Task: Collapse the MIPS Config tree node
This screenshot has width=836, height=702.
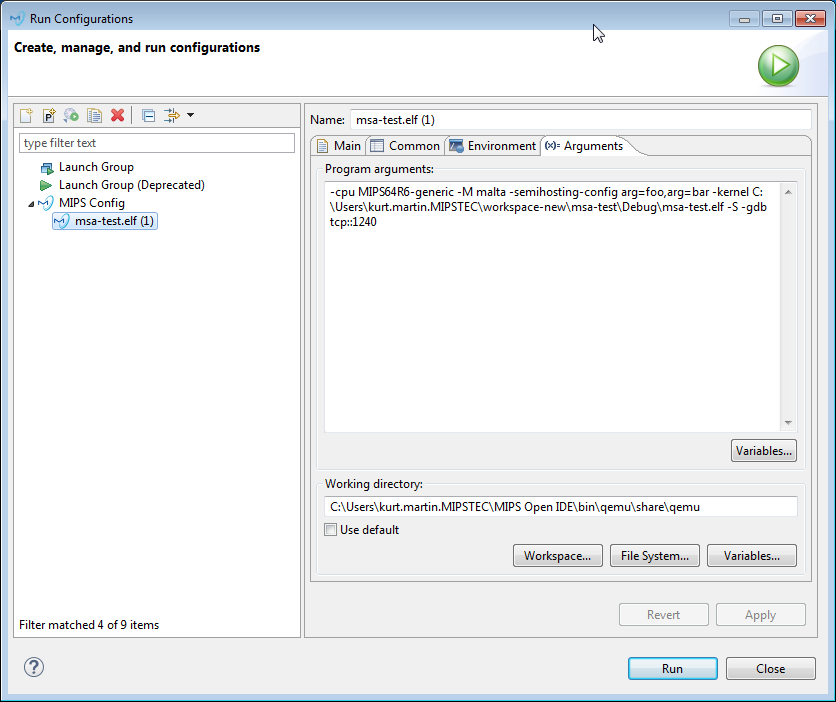Action: click(x=30, y=203)
